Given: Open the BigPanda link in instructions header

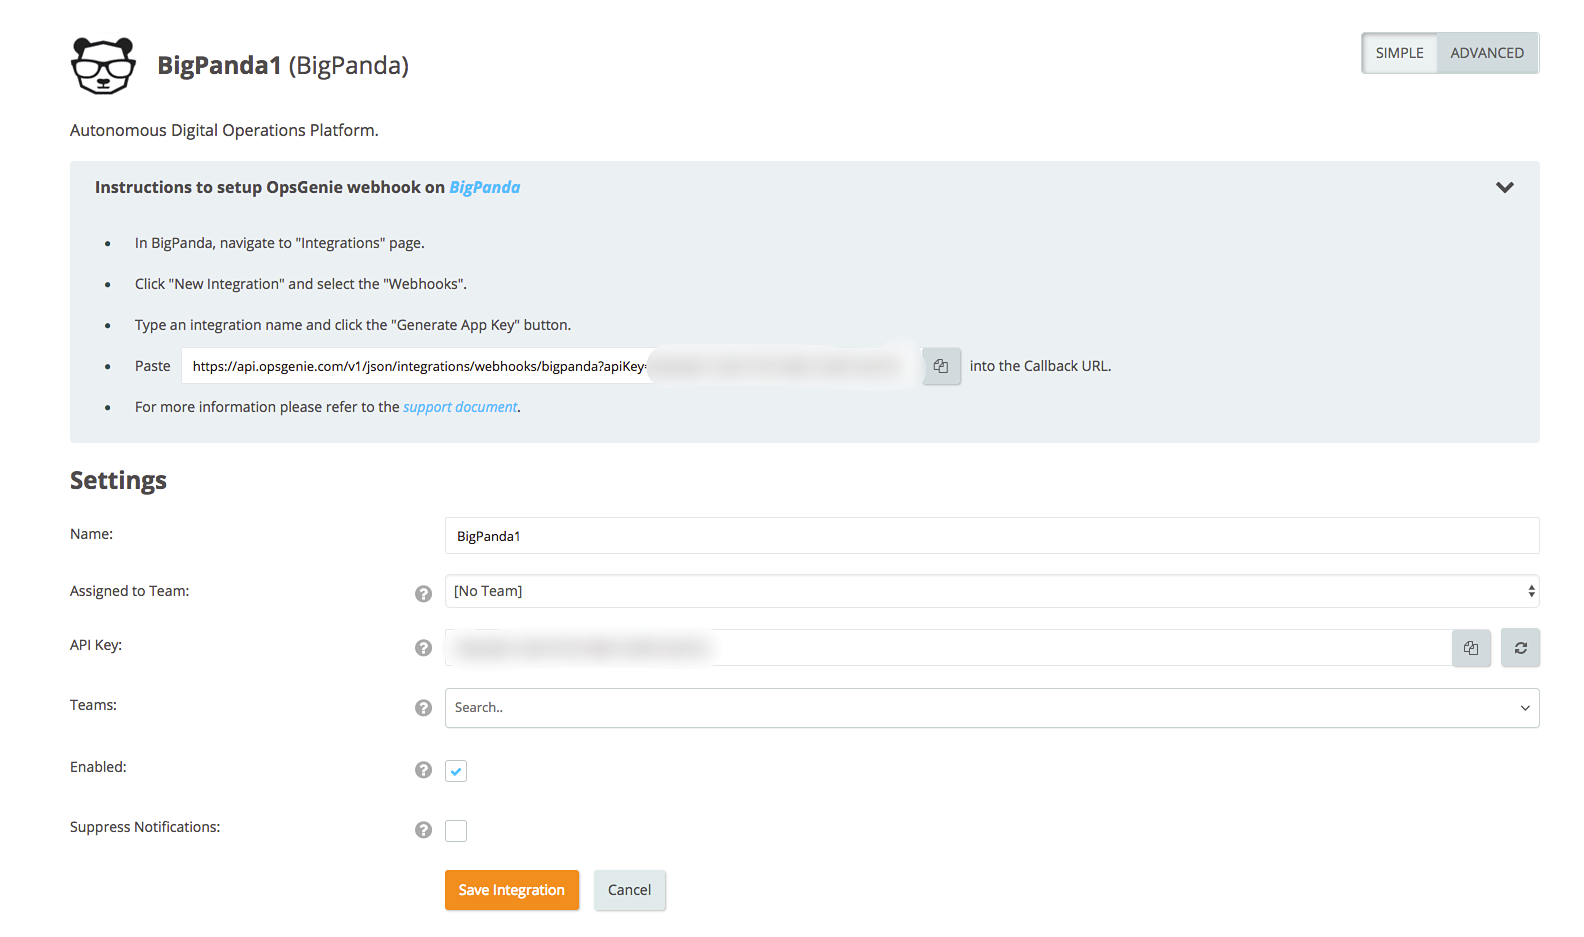Looking at the screenshot, I should [485, 187].
